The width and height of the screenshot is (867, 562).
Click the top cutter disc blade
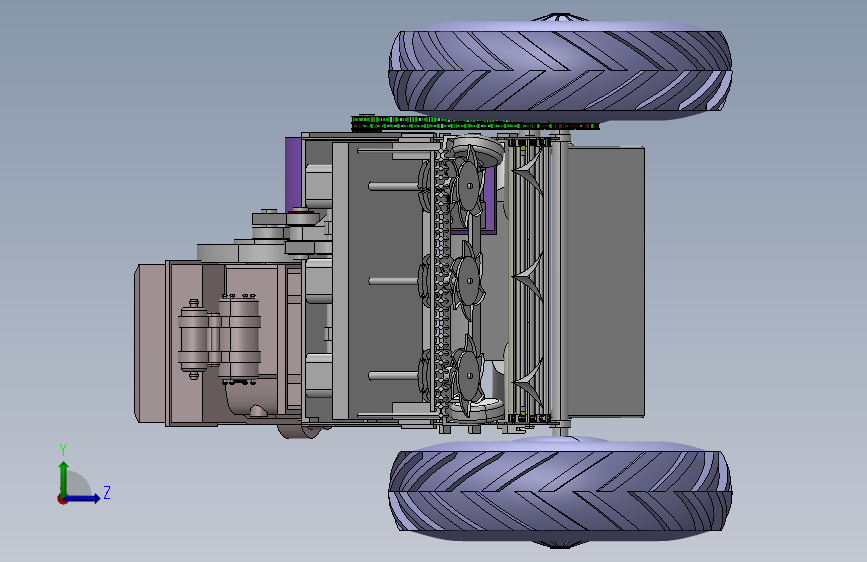click(x=469, y=186)
